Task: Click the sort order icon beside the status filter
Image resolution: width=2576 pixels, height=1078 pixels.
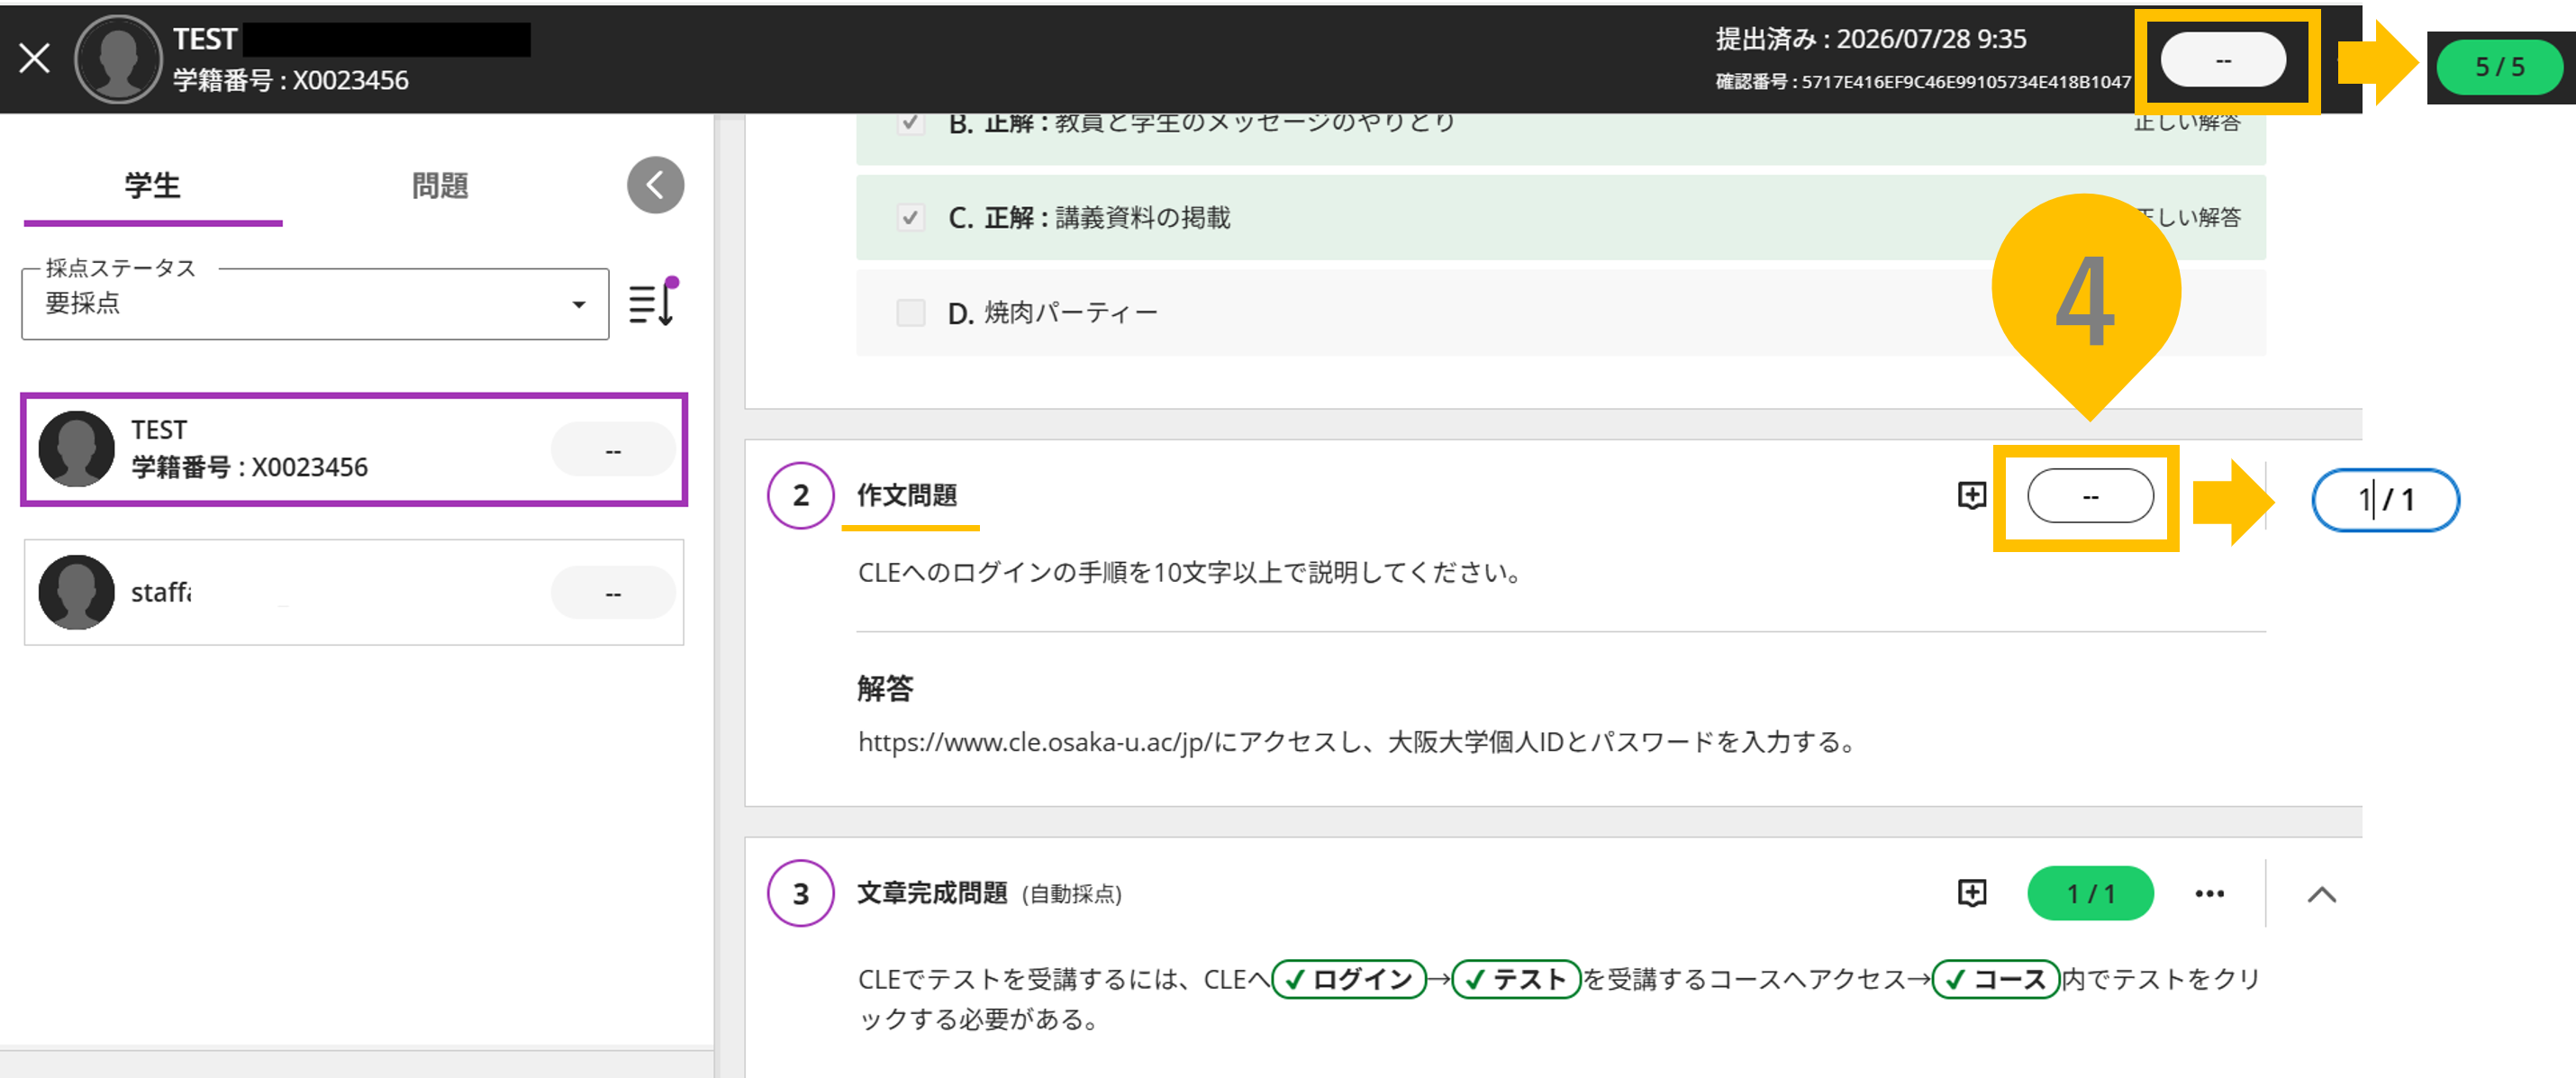Action: click(653, 303)
